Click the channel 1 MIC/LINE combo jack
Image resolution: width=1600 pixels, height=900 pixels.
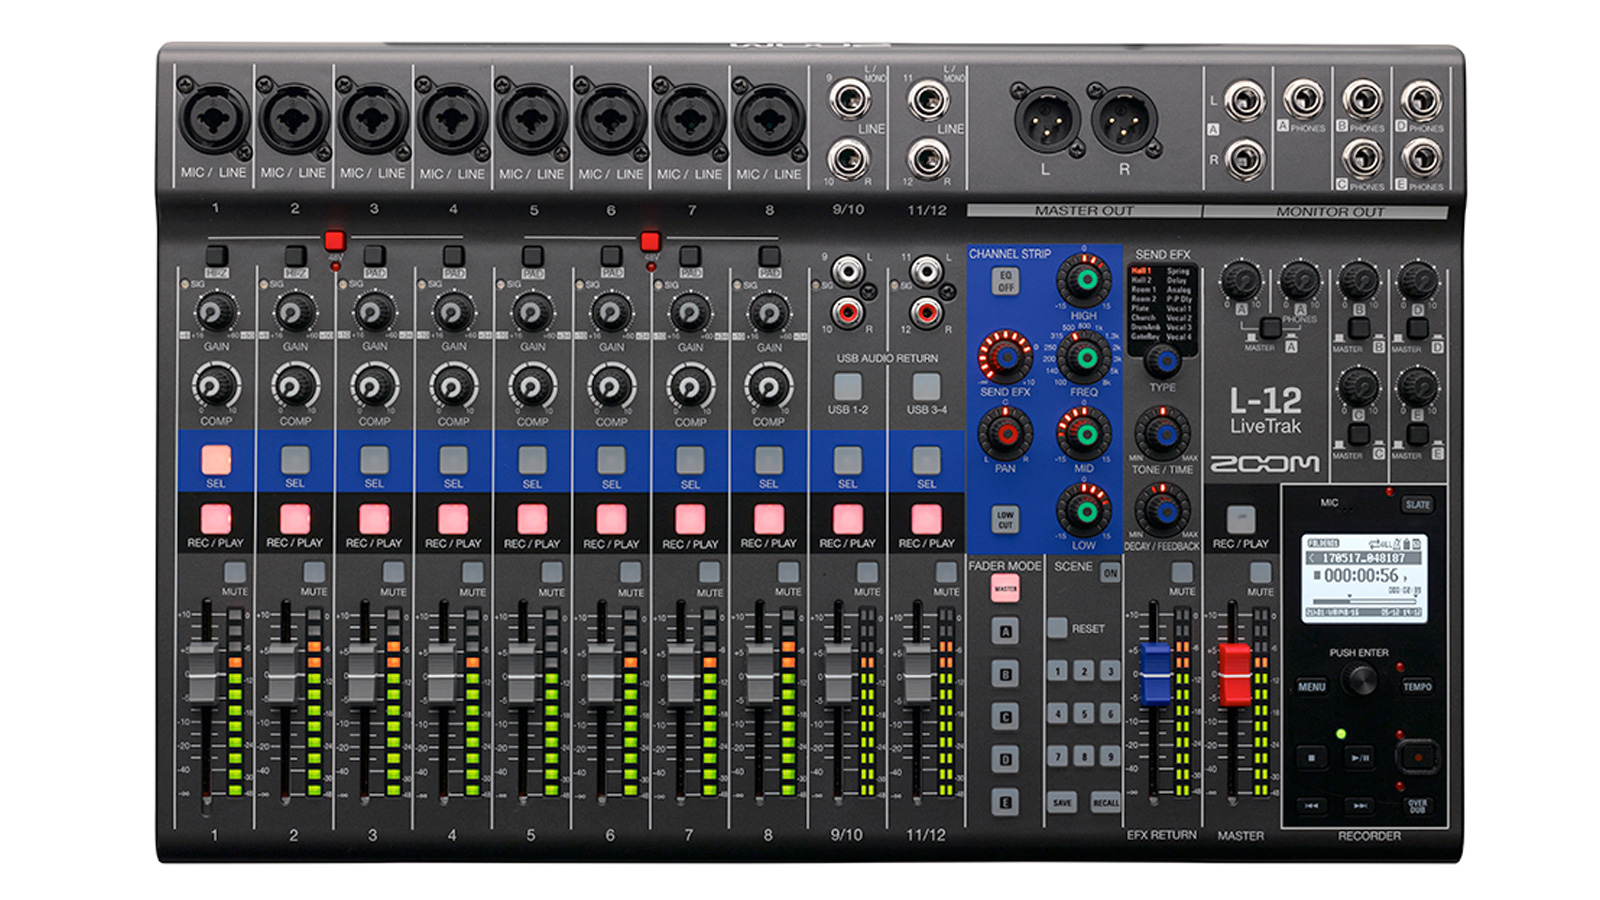215,119
